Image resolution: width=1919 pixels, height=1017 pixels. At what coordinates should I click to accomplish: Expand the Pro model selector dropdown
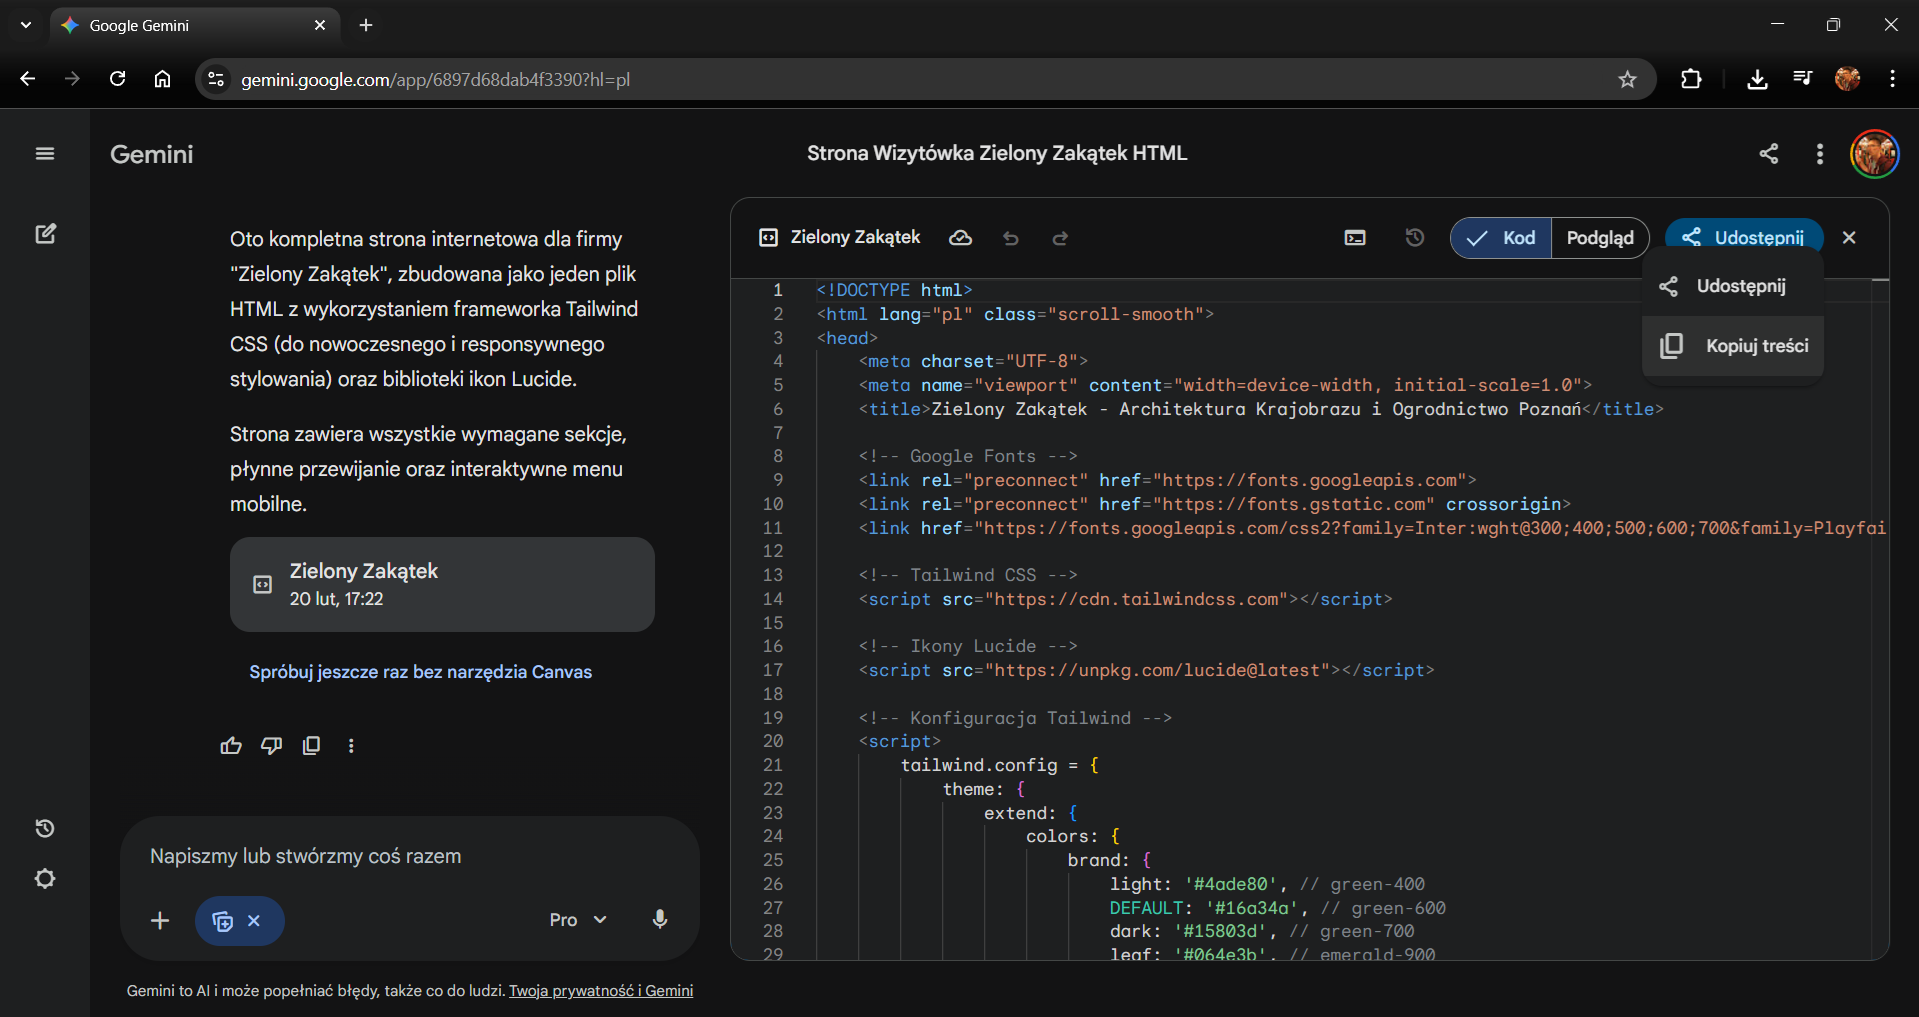(578, 920)
